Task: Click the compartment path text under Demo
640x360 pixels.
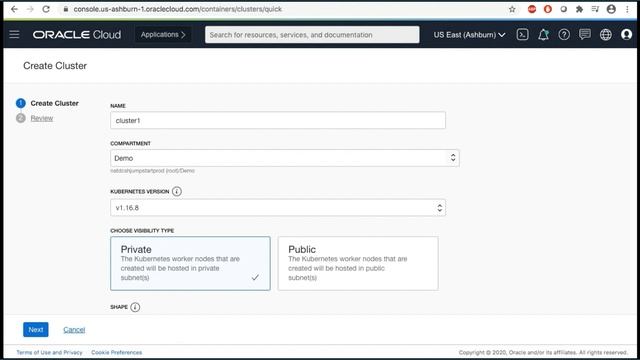Action: [152, 171]
